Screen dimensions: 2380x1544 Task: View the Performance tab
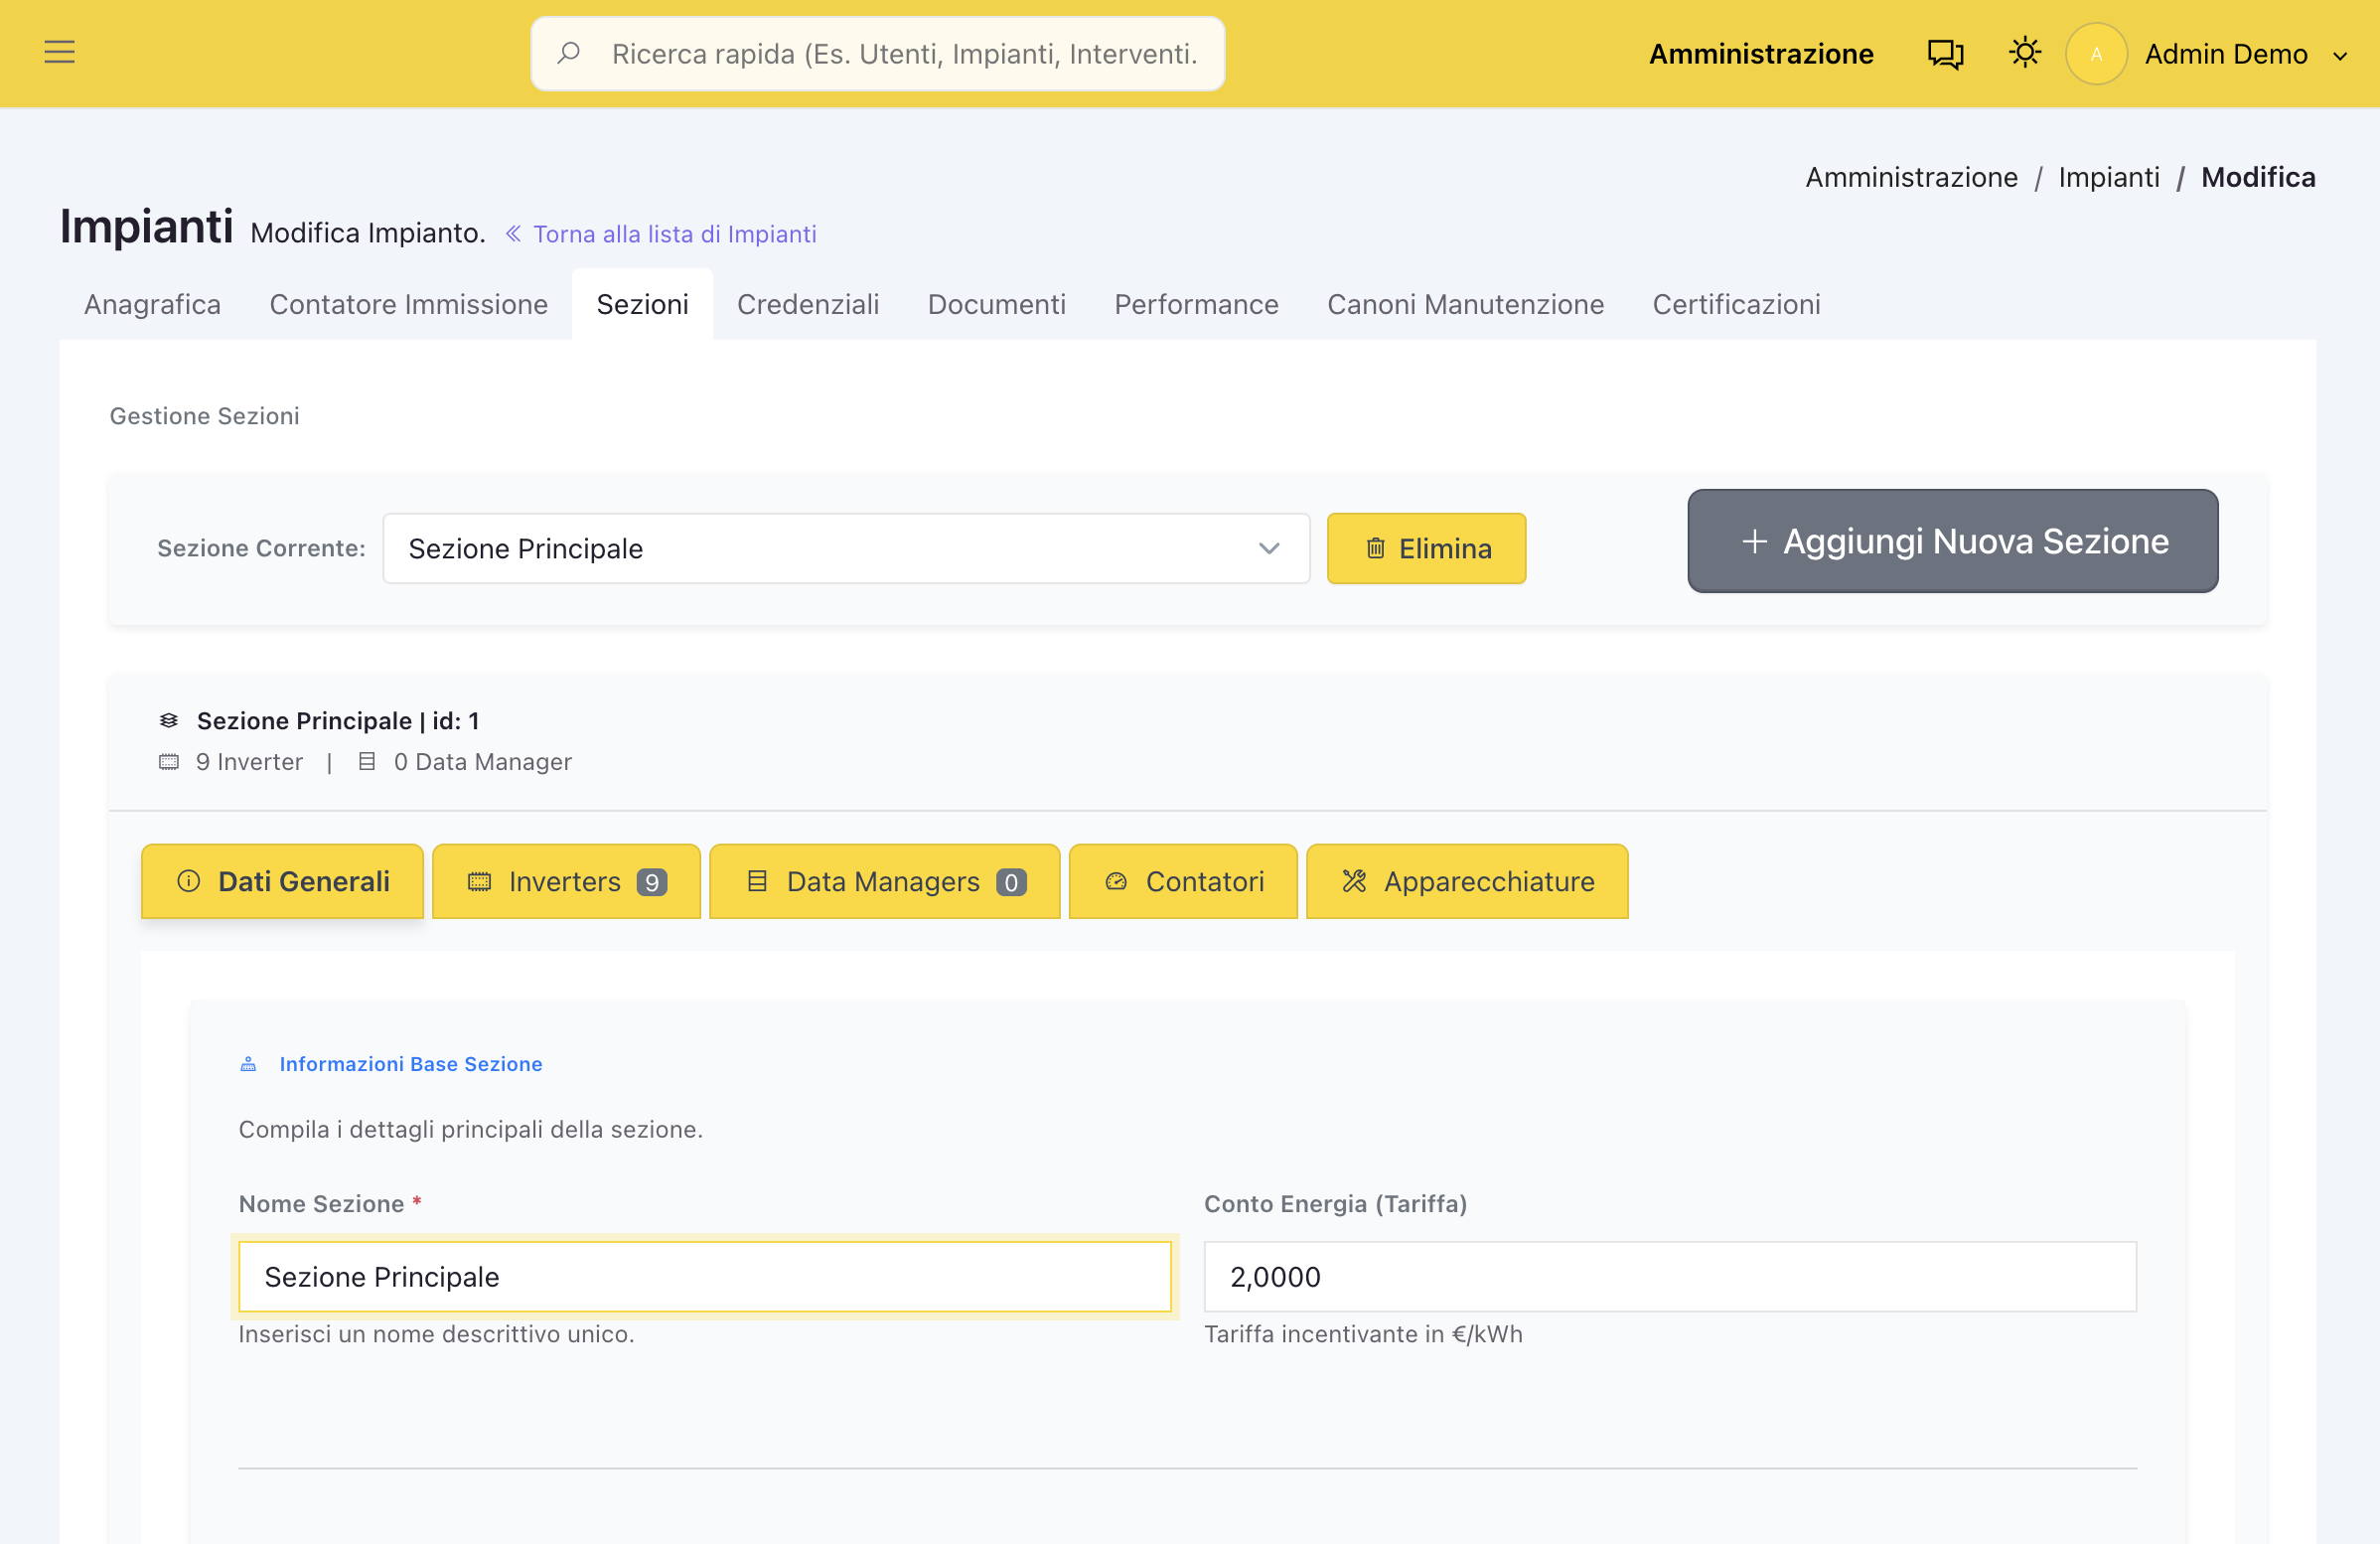click(x=1197, y=304)
